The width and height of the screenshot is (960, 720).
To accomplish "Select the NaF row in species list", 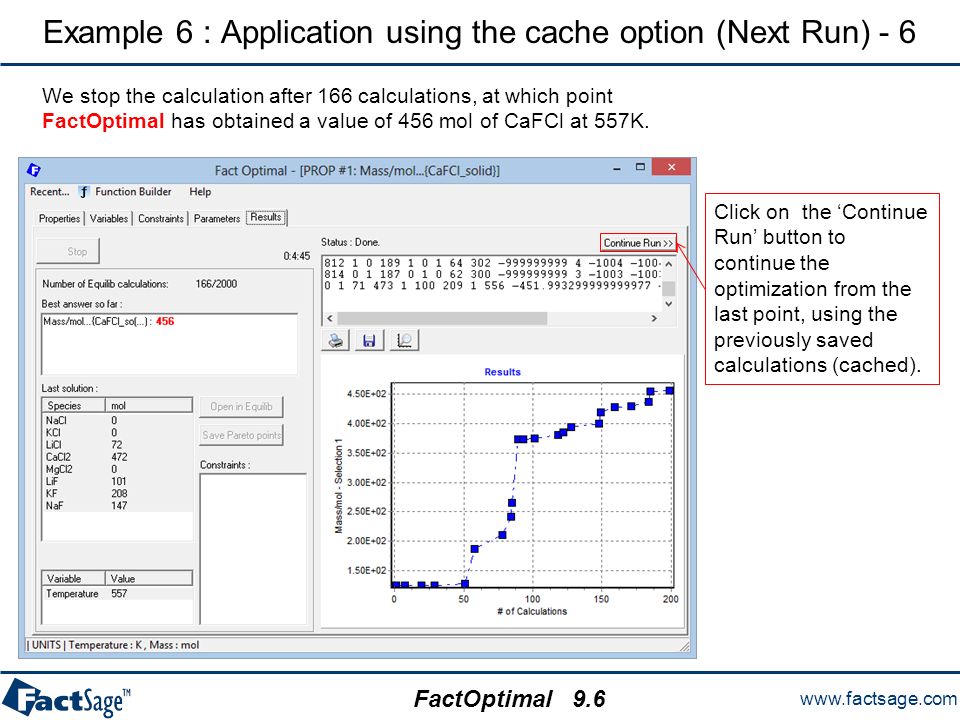I will pos(117,506).
